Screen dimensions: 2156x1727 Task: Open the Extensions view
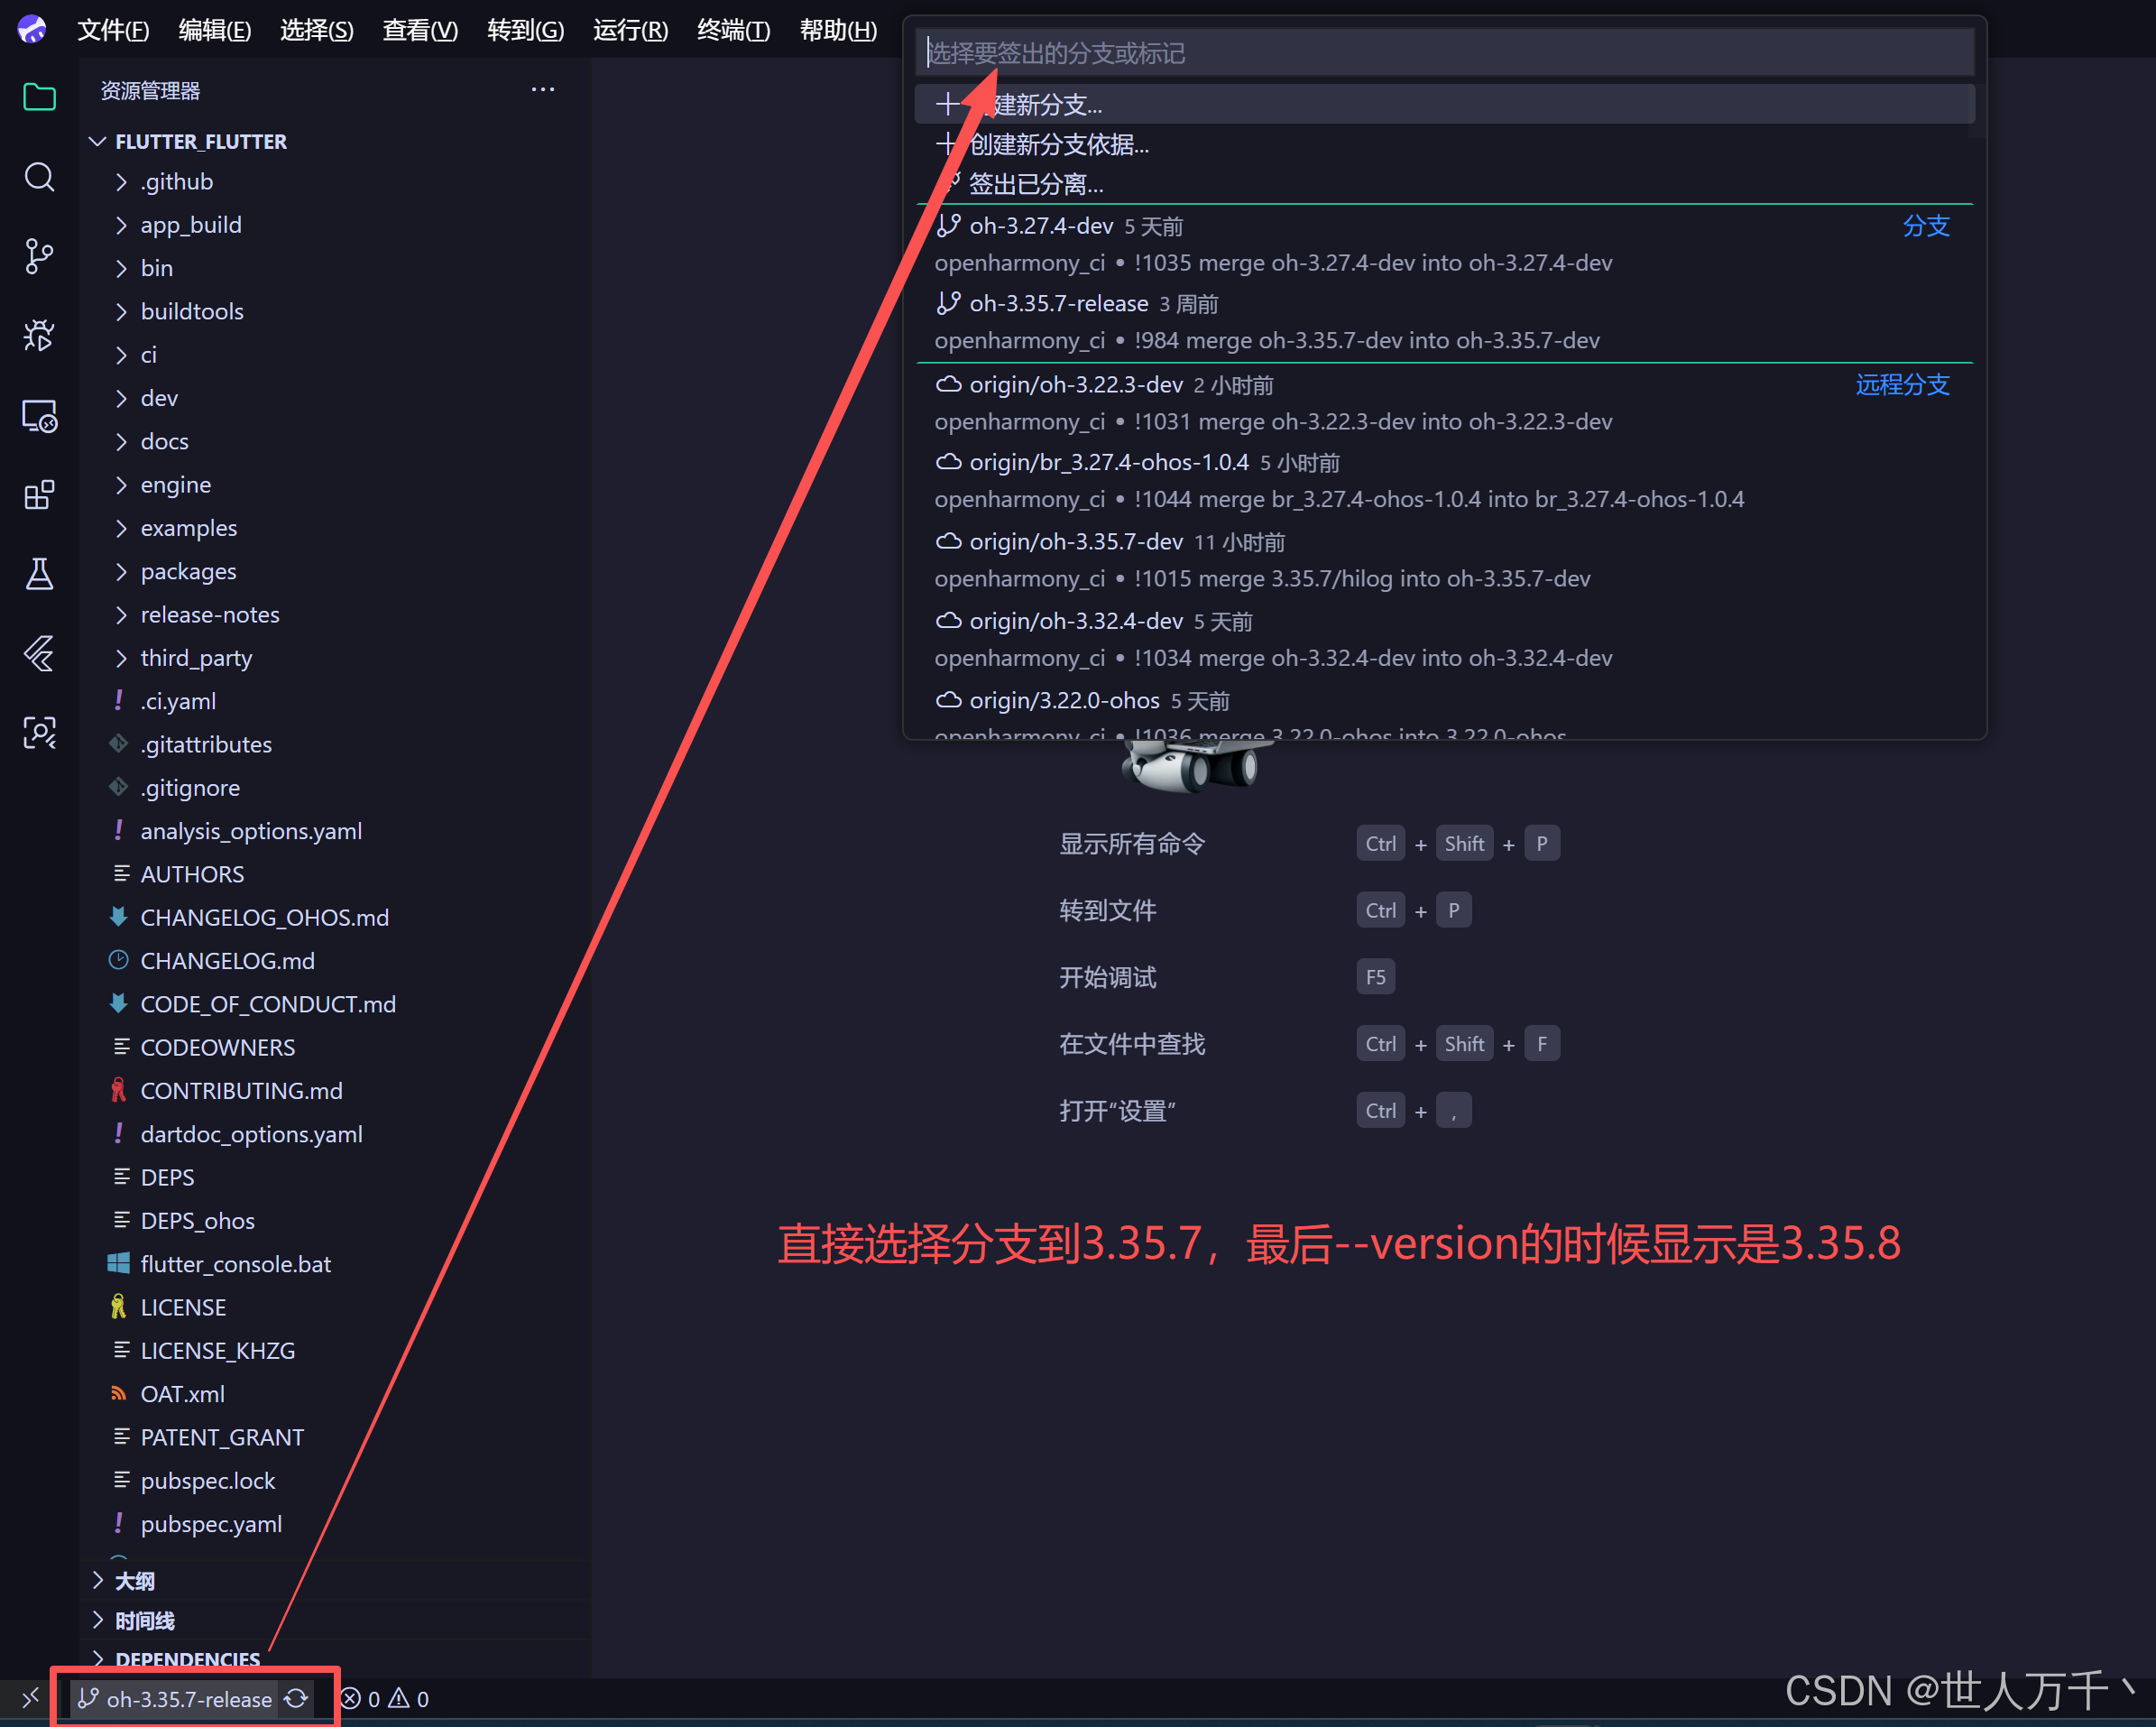38,494
